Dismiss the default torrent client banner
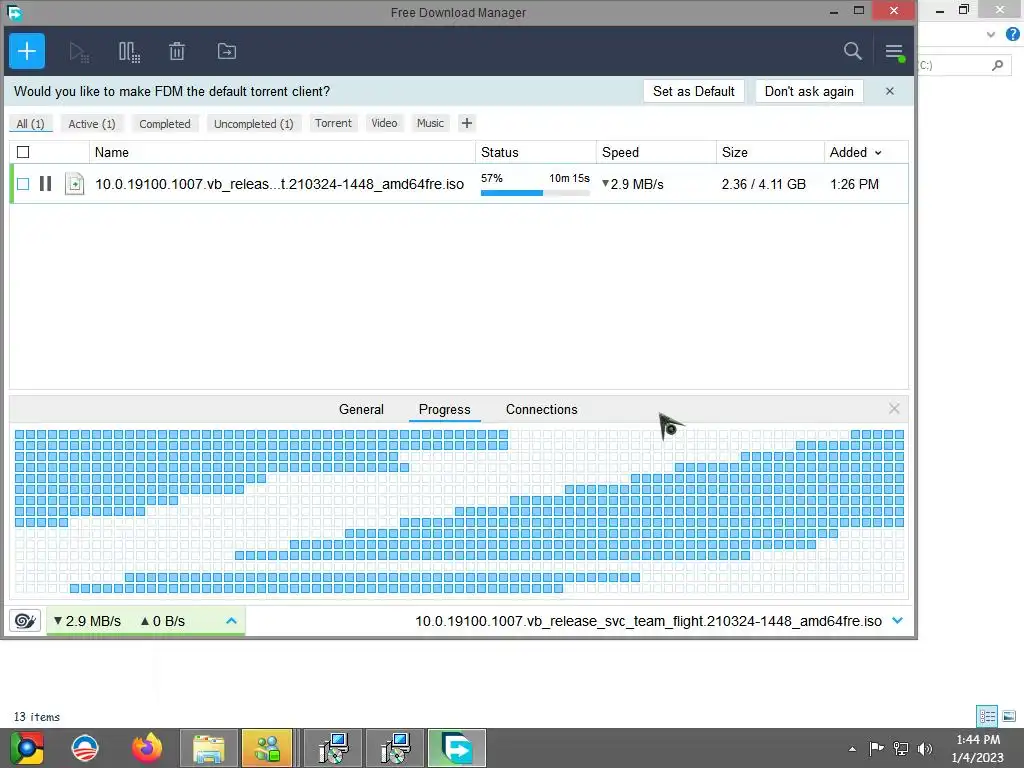1024x768 pixels. click(x=889, y=91)
